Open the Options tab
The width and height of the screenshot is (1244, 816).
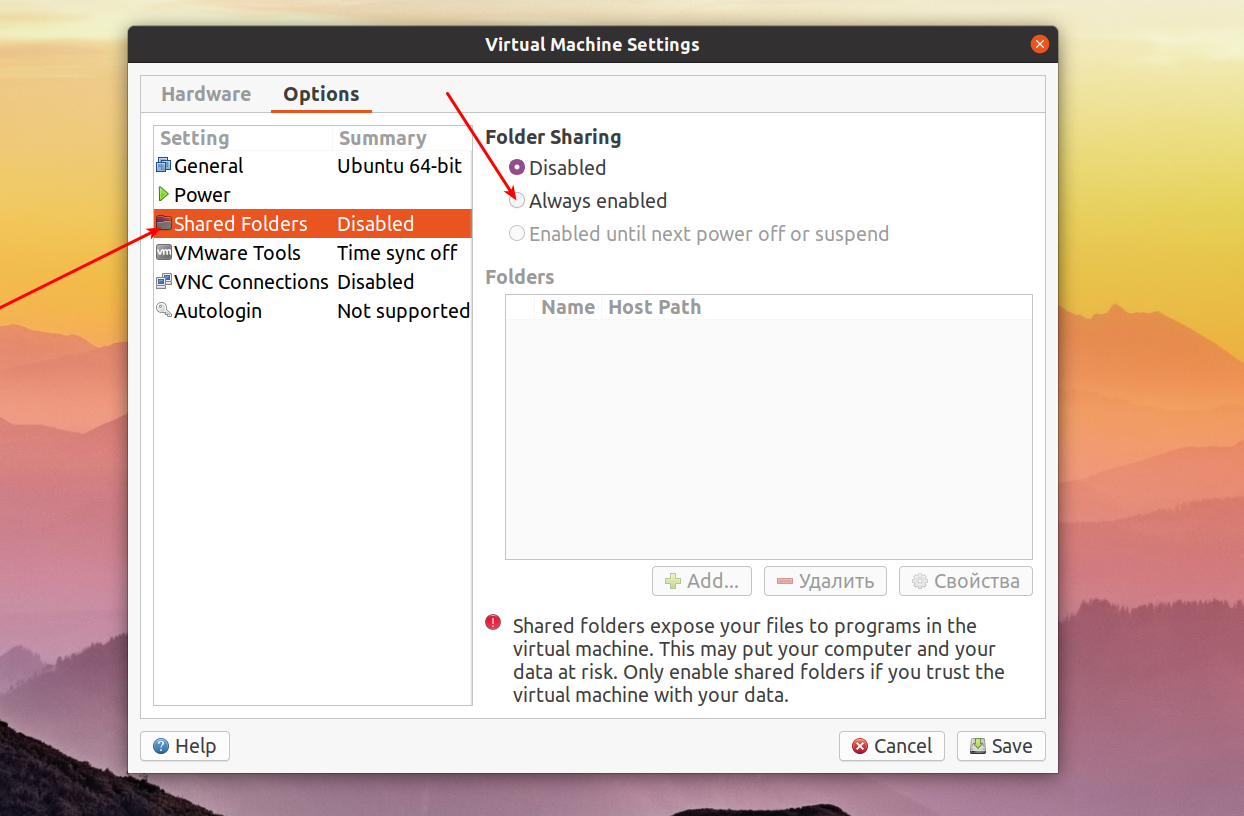pyautogui.click(x=321, y=94)
